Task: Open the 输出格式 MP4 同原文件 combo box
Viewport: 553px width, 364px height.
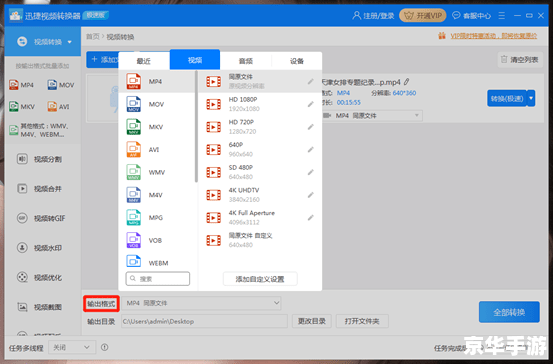Action: pyautogui.click(x=201, y=303)
